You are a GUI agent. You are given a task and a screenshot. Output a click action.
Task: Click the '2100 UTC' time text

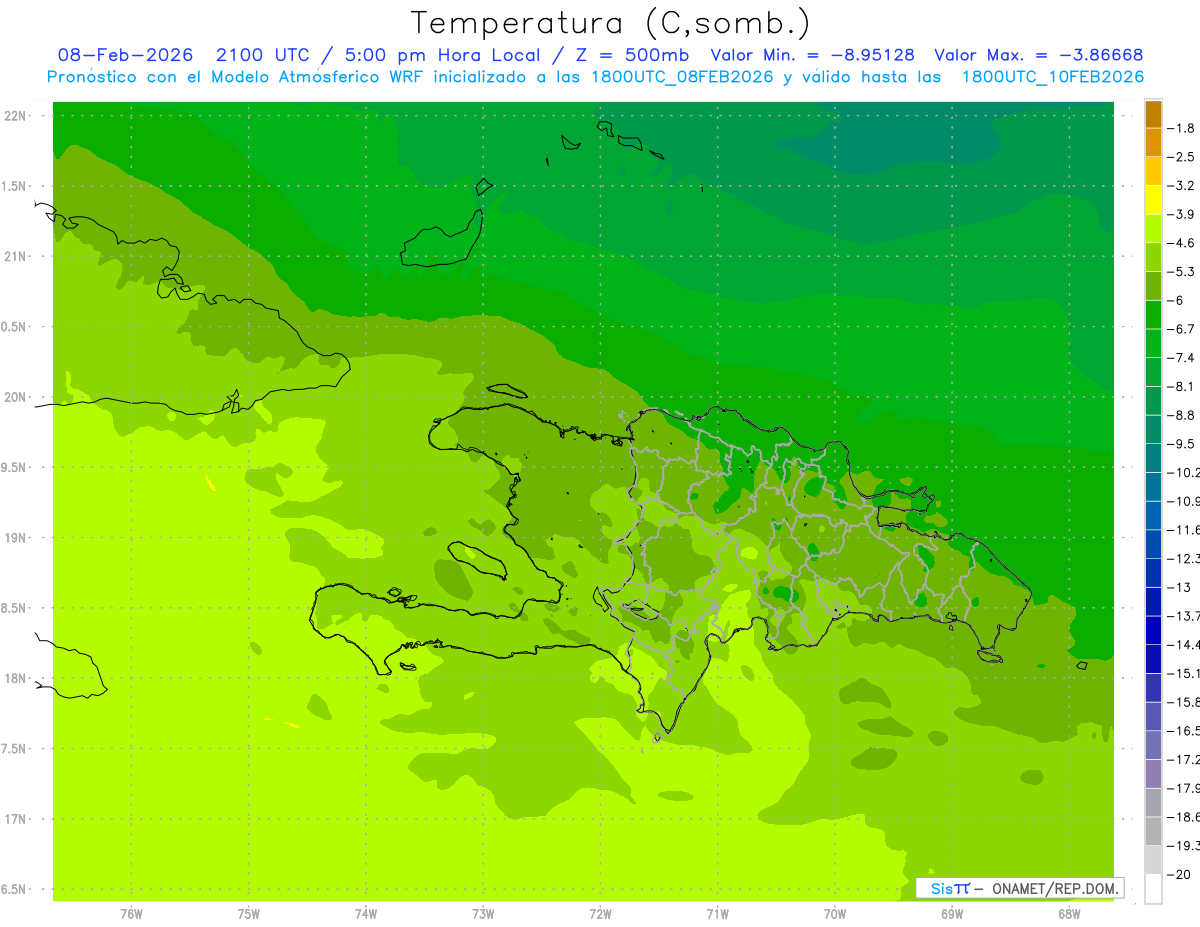click(x=262, y=55)
